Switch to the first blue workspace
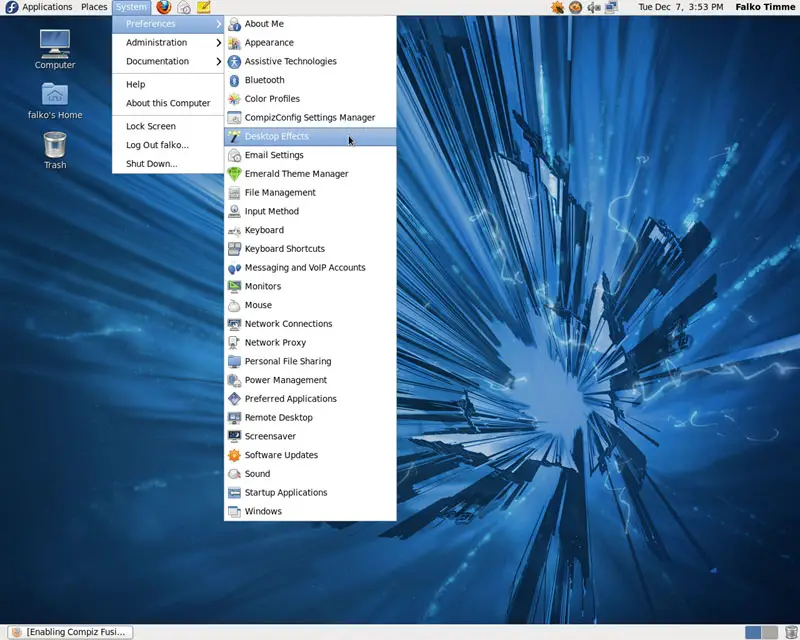Image resolution: width=800 pixels, height=640 pixels. [753, 632]
